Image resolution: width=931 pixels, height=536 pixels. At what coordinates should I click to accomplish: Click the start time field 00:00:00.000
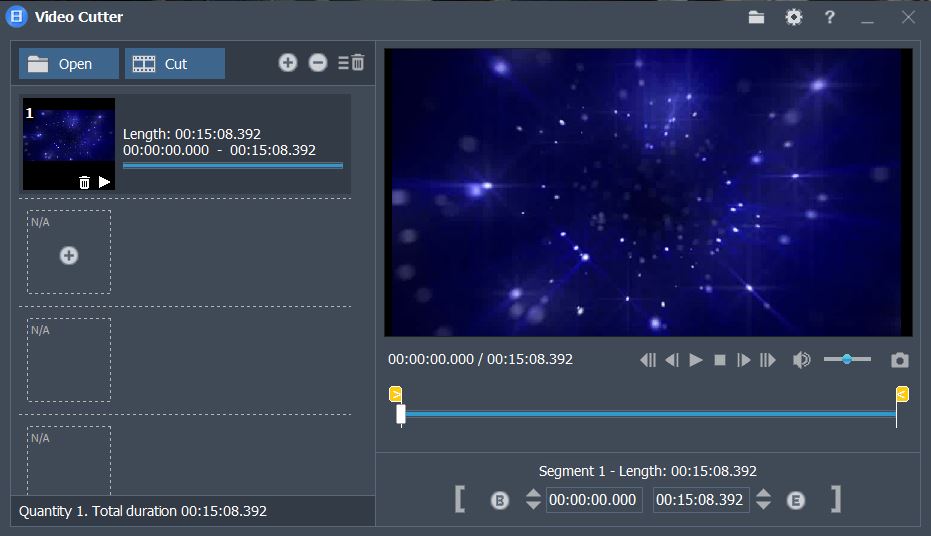[594, 500]
